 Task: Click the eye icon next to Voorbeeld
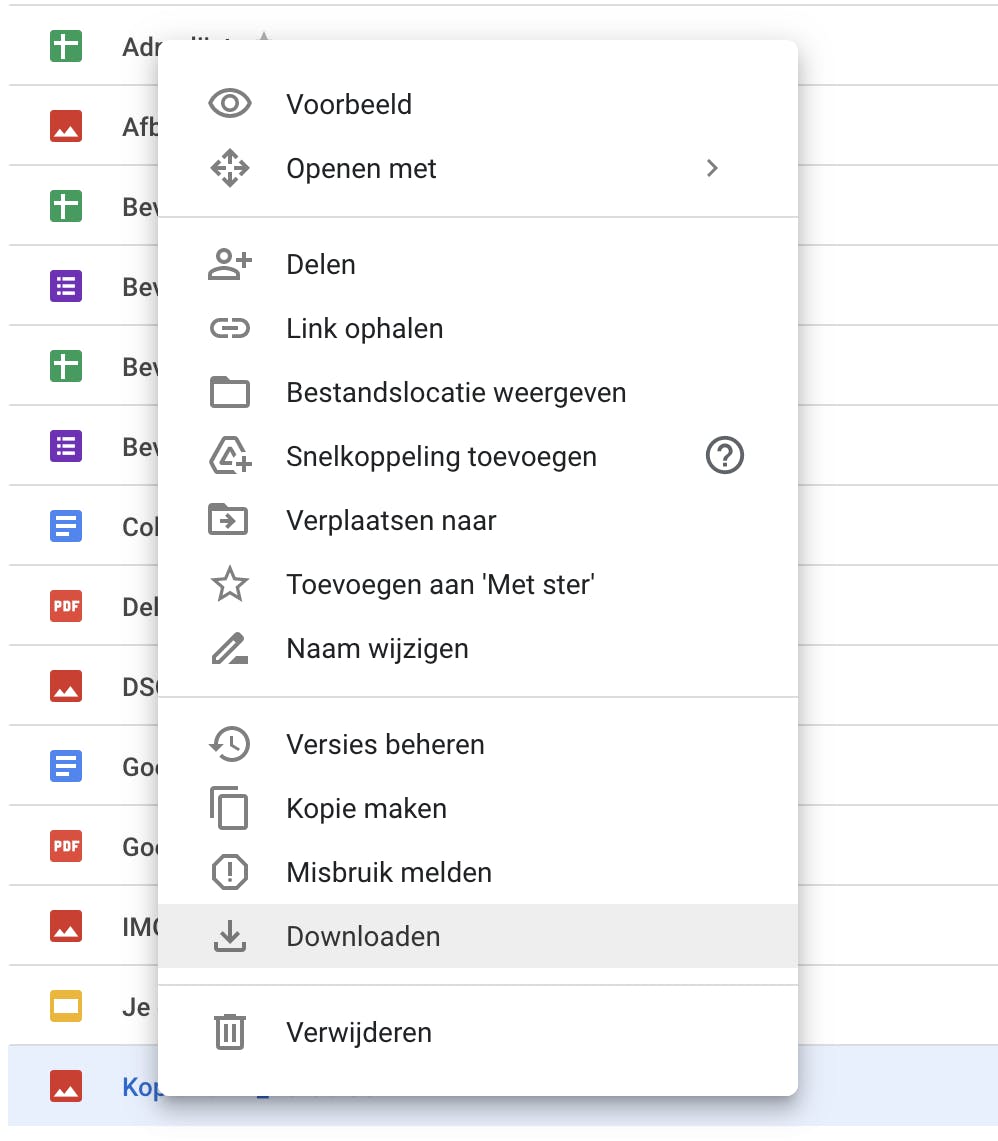coord(230,104)
